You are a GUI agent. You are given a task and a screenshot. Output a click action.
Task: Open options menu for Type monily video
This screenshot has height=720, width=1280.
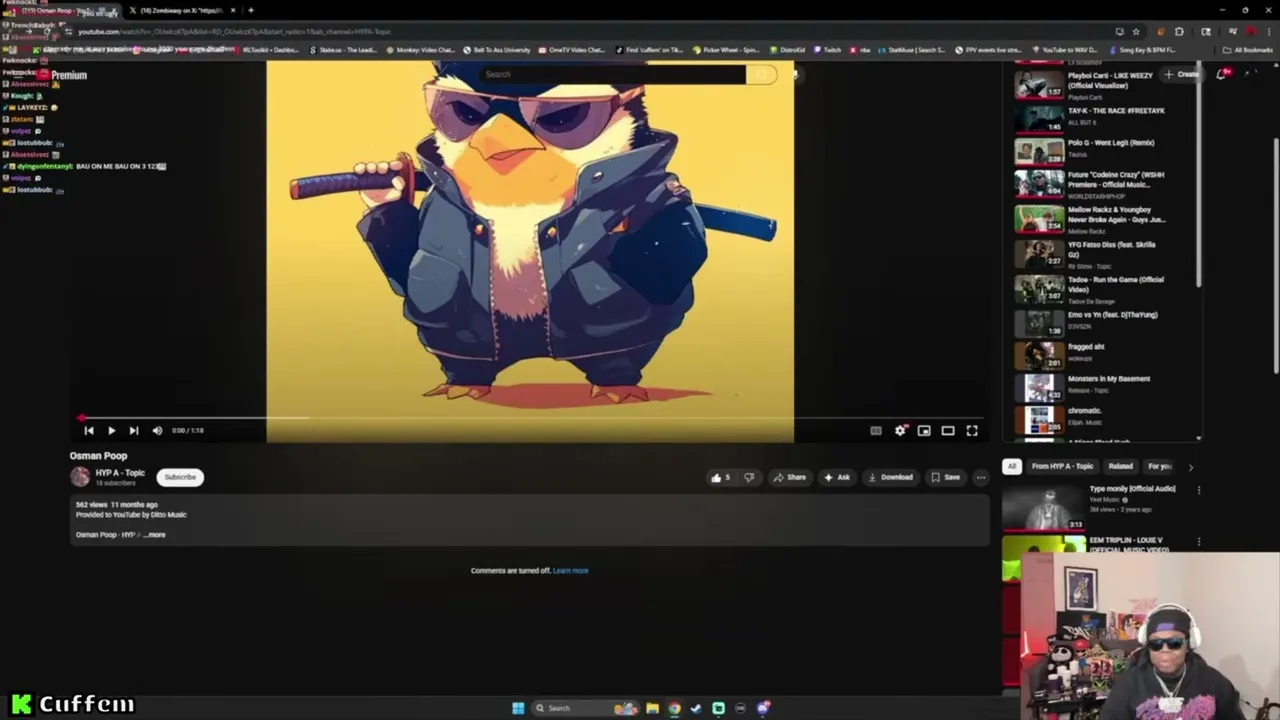coord(1198,490)
